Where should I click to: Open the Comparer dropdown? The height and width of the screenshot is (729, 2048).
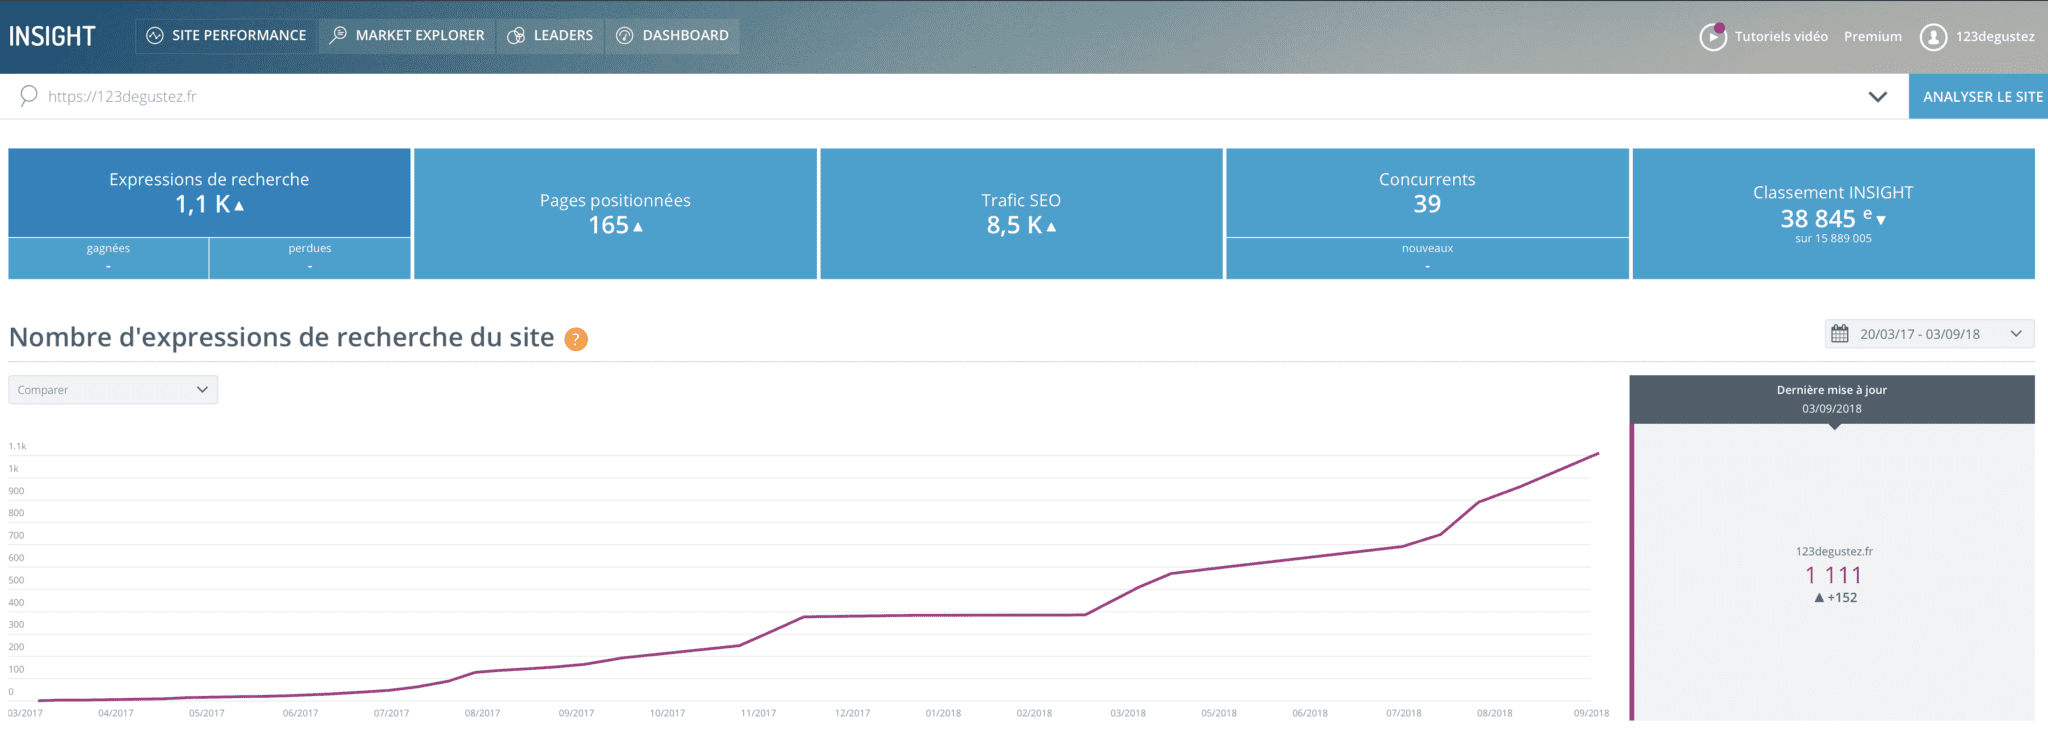[113, 390]
